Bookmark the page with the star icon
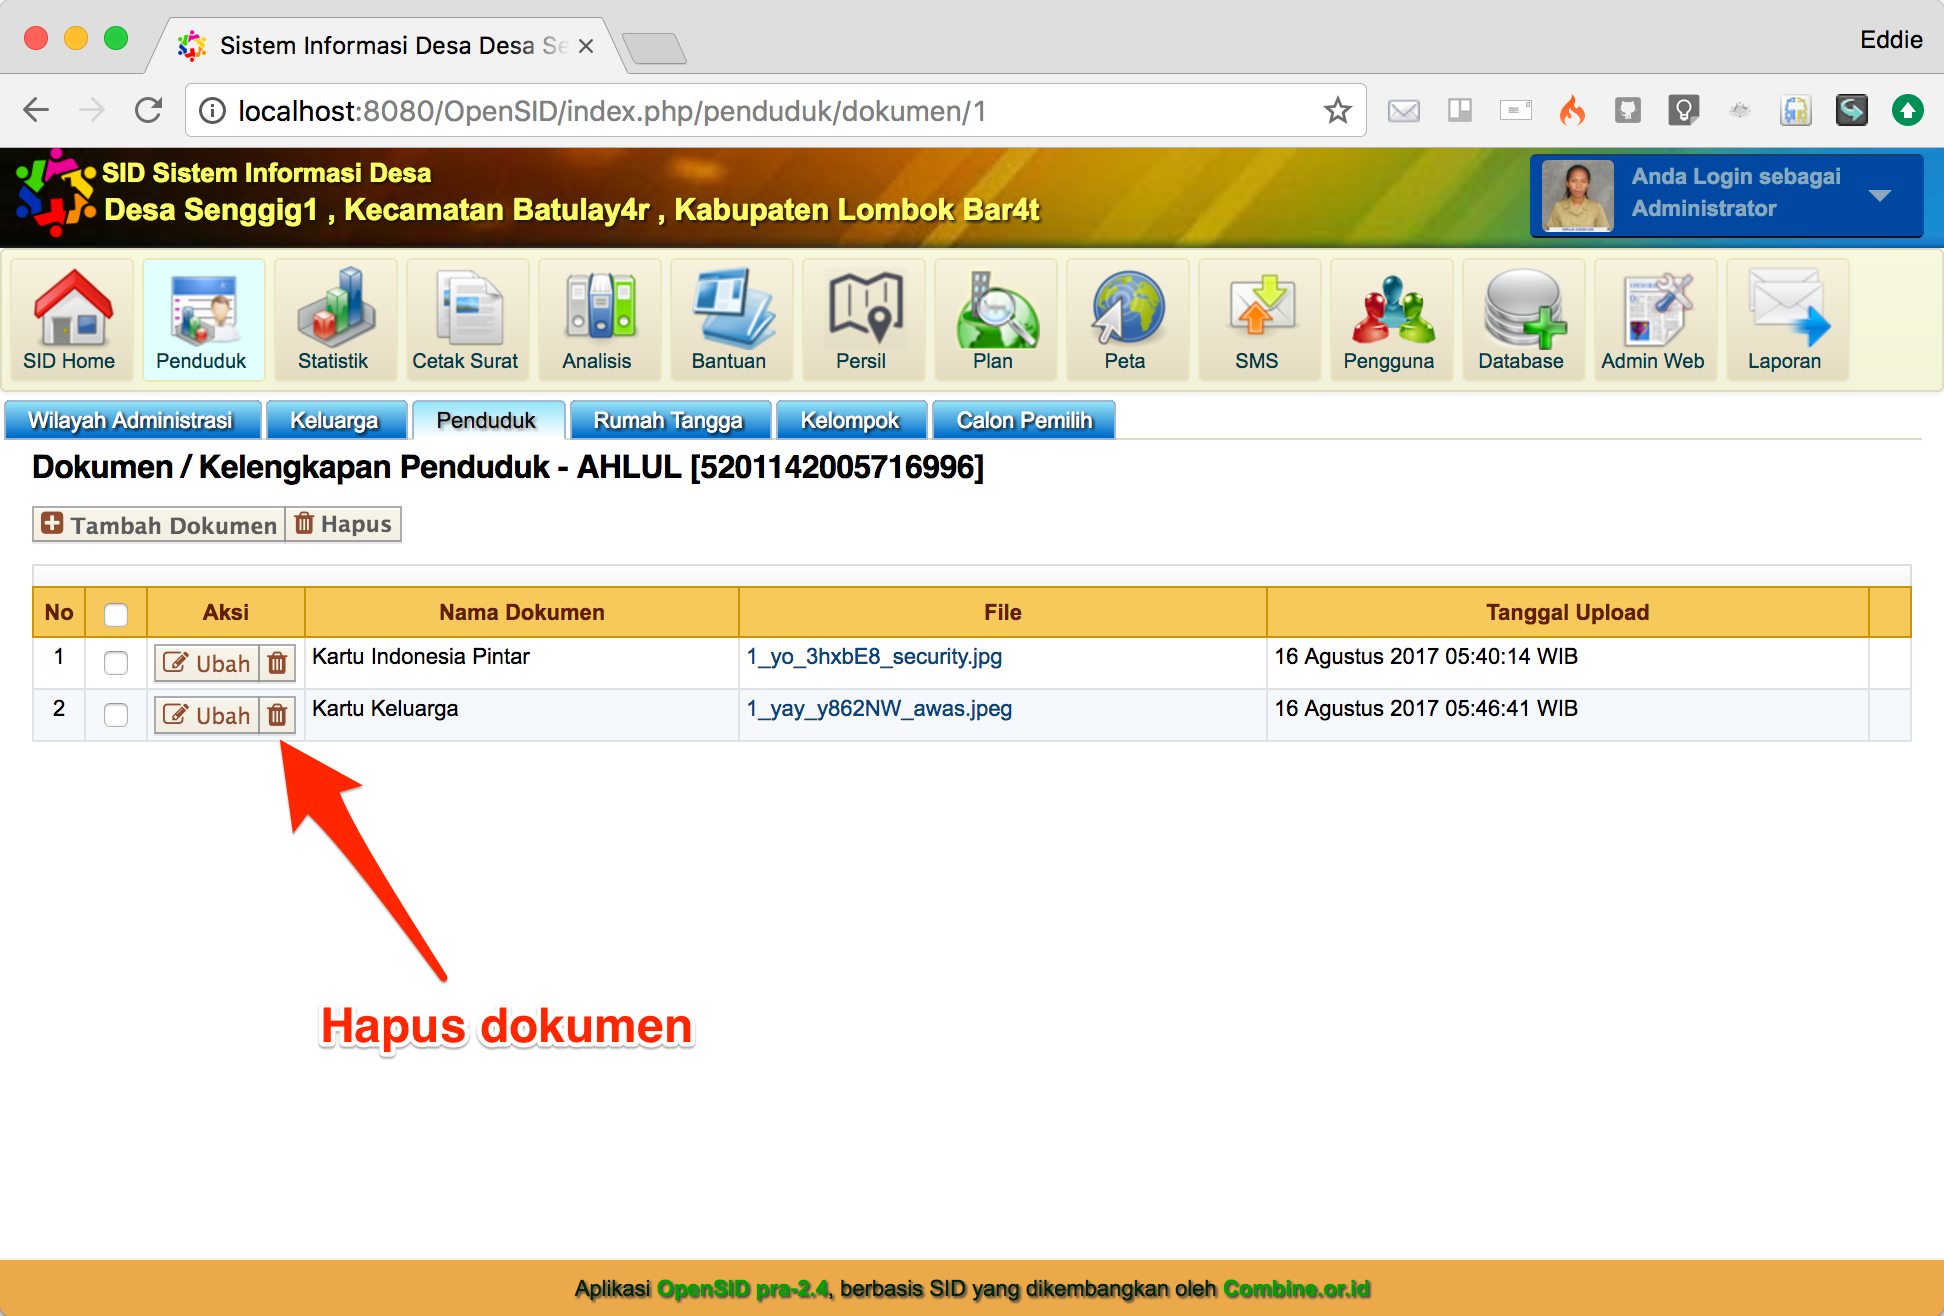The image size is (1944, 1316). tap(1337, 111)
